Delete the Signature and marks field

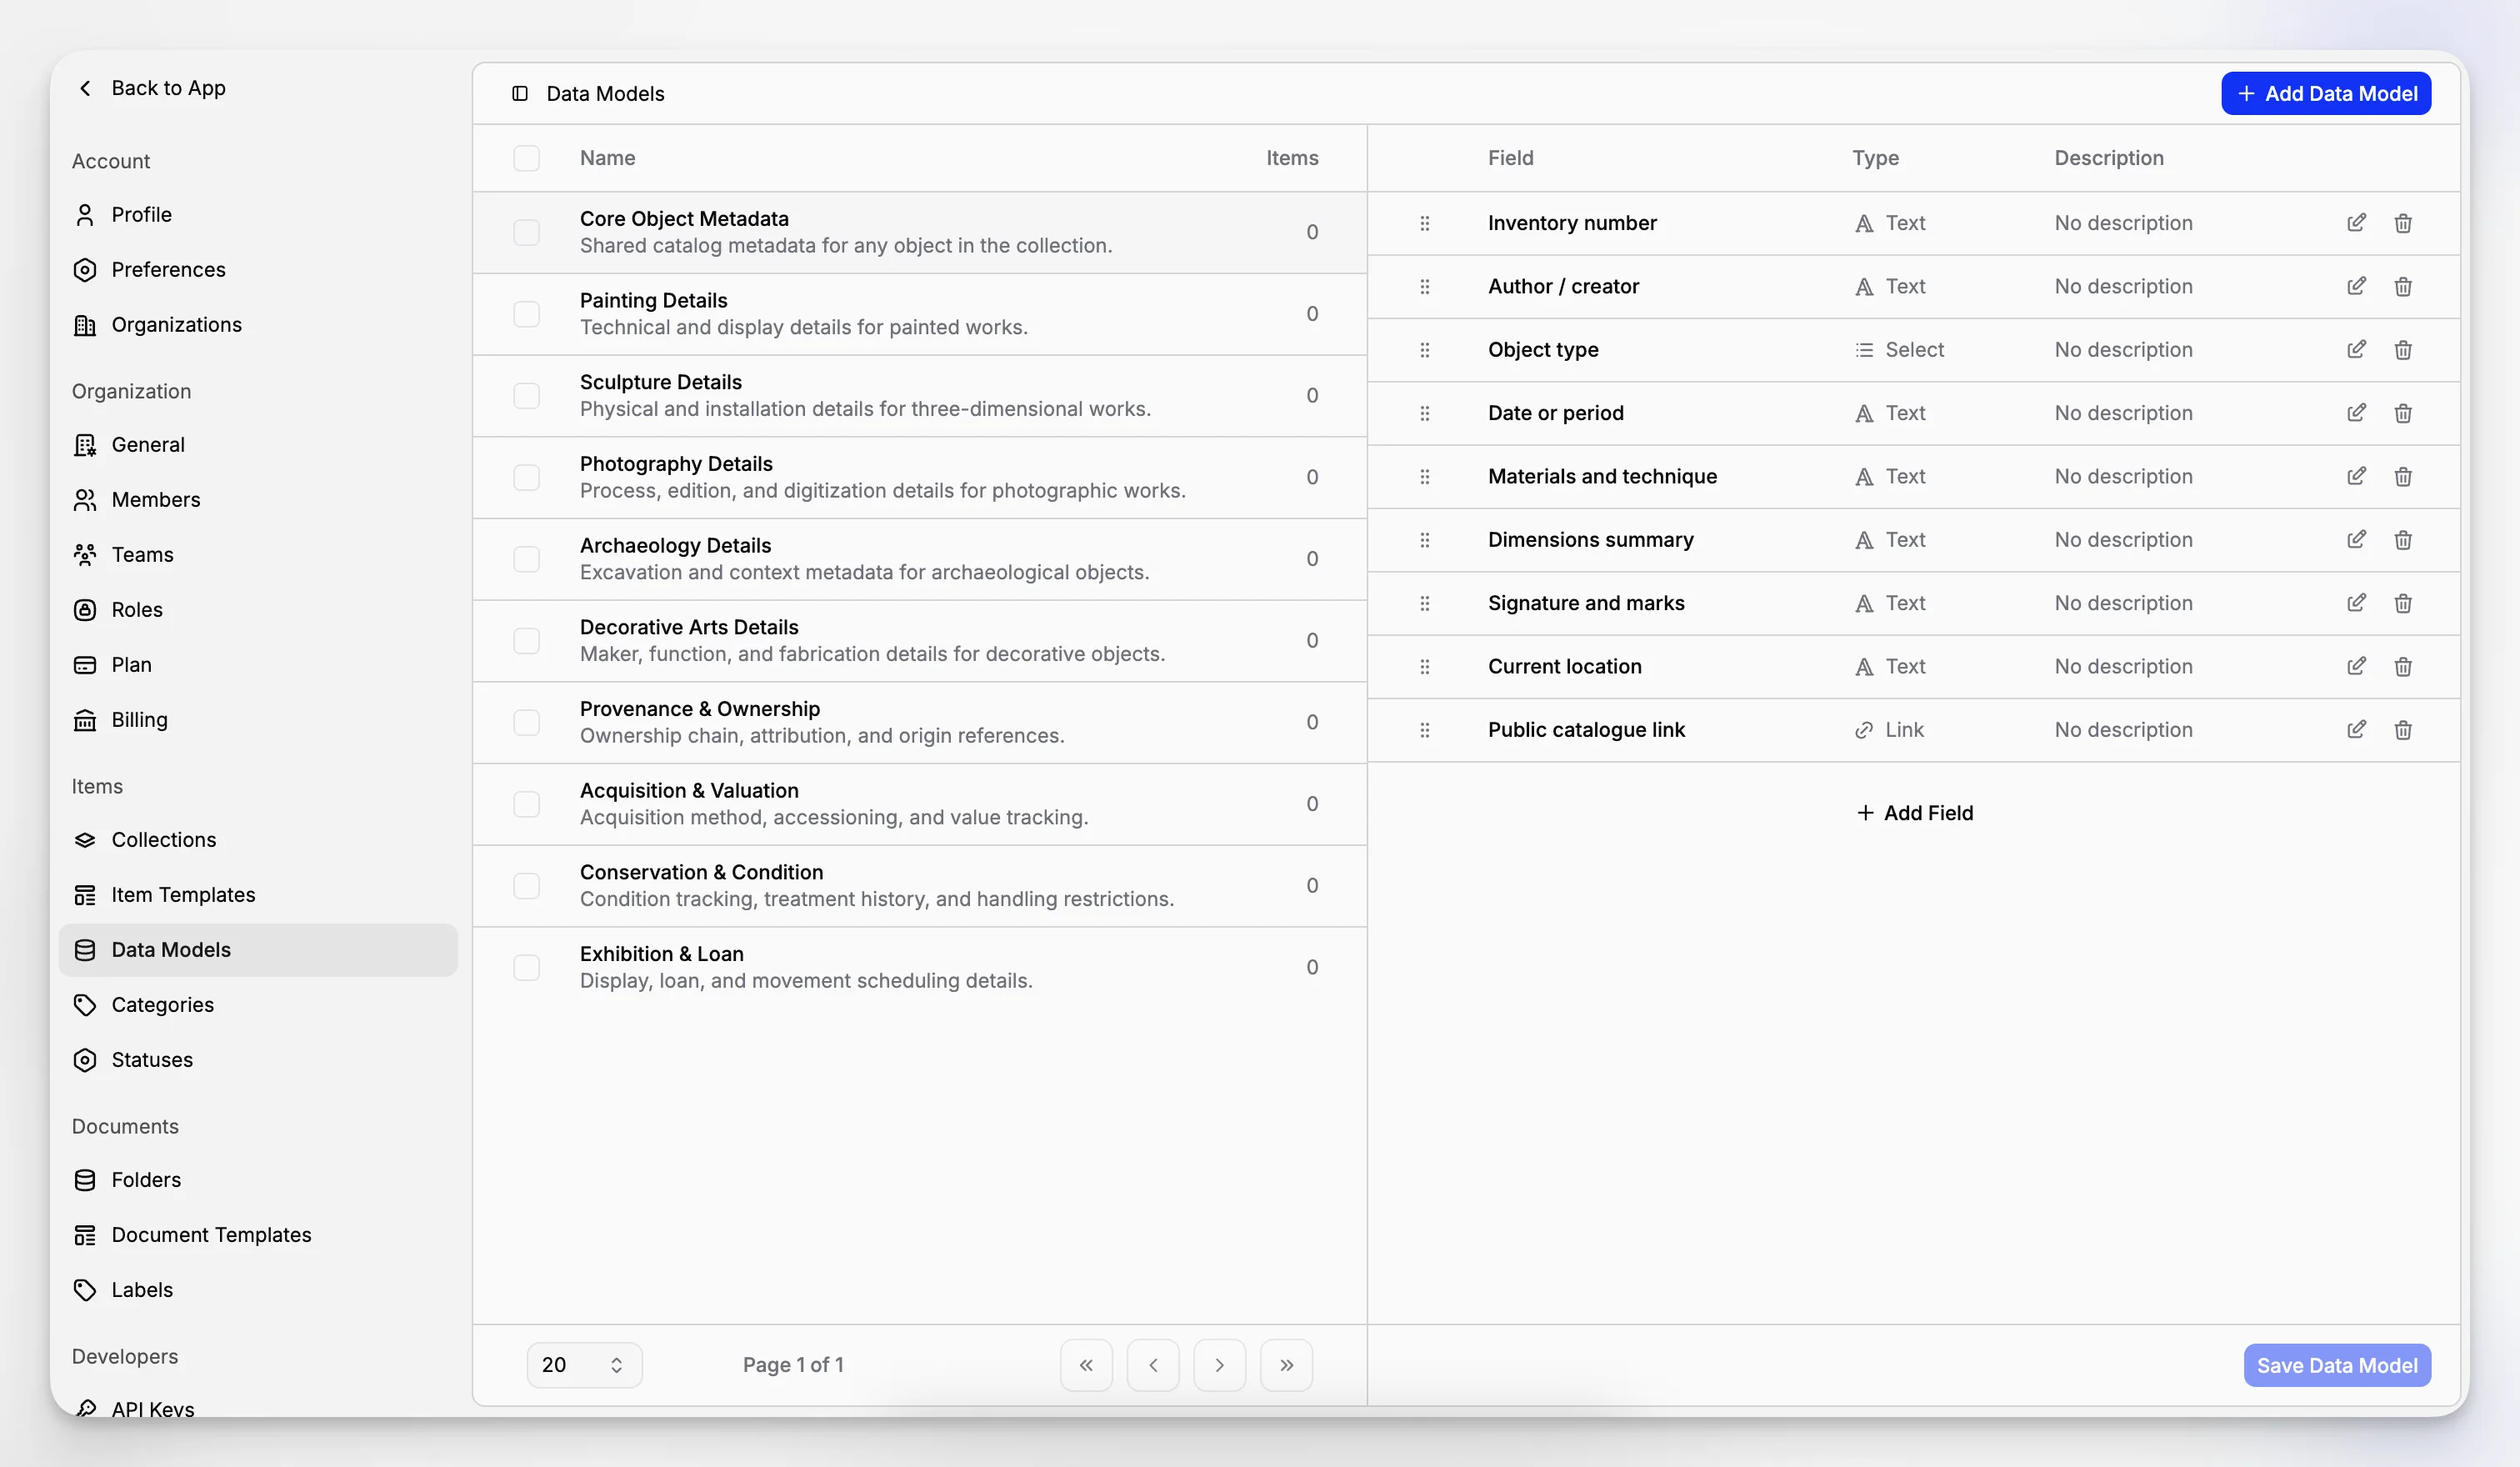pyautogui.click(x=2403, y=603)
